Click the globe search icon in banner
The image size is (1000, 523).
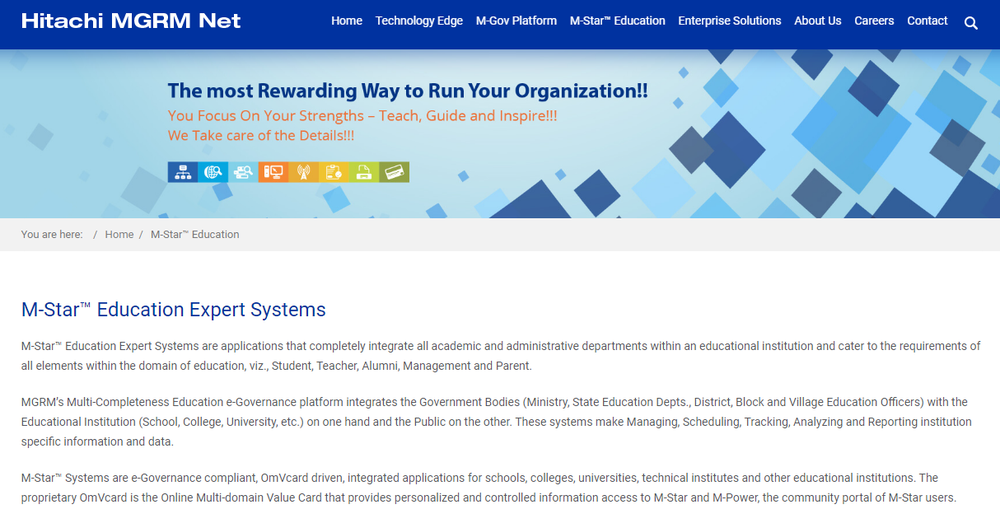pyautogui.click(x=213, y=172)
